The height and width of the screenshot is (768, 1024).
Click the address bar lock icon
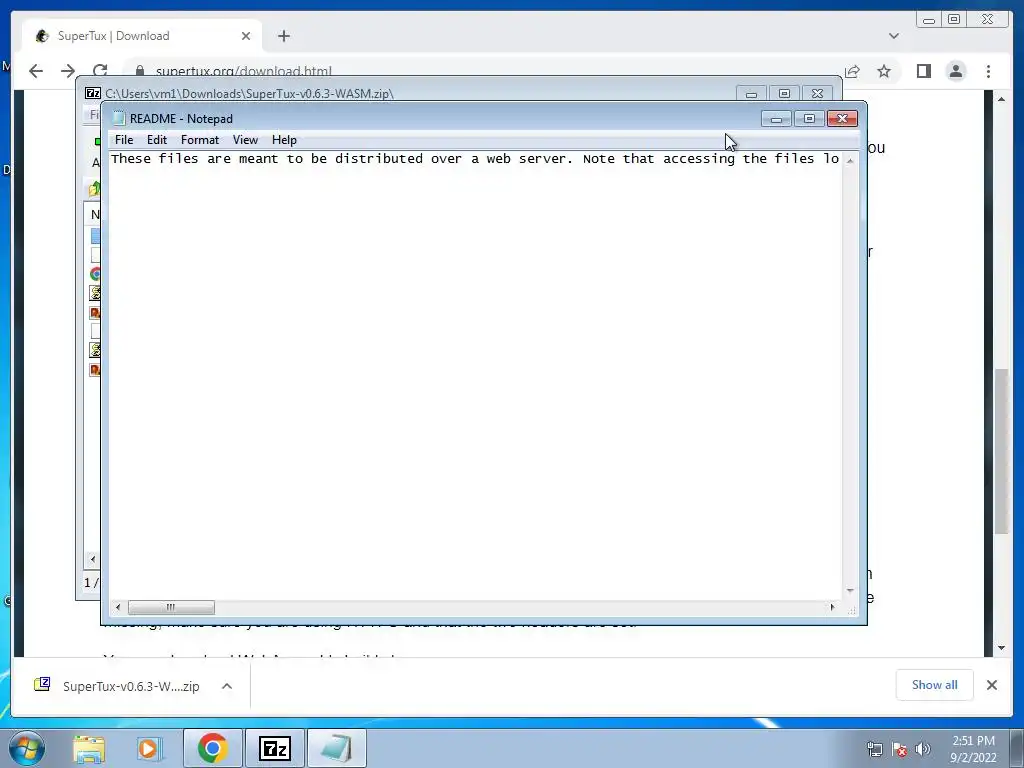click(x=140, y=71)
